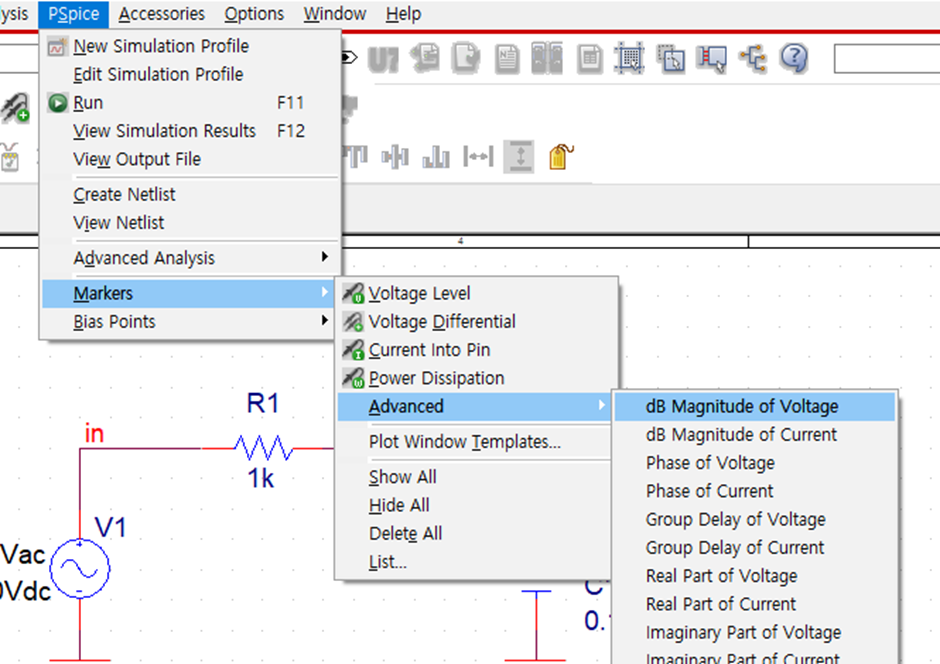Choose Phase of Voltage
This screenshot has height=664, width=940.
click(x=755, y=463)
